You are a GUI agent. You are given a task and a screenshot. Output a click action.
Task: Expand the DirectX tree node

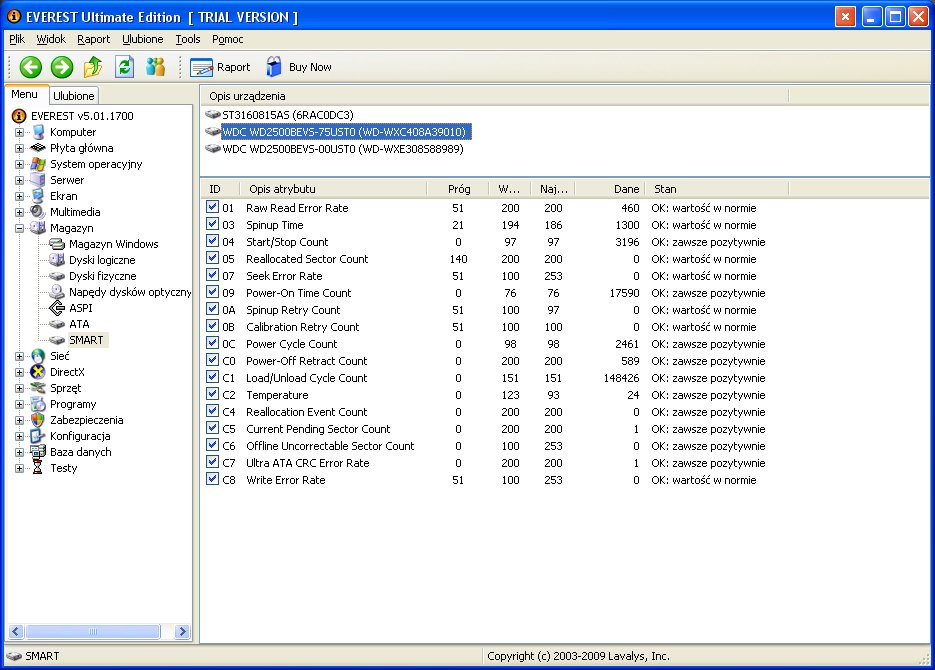coord(19,373)
